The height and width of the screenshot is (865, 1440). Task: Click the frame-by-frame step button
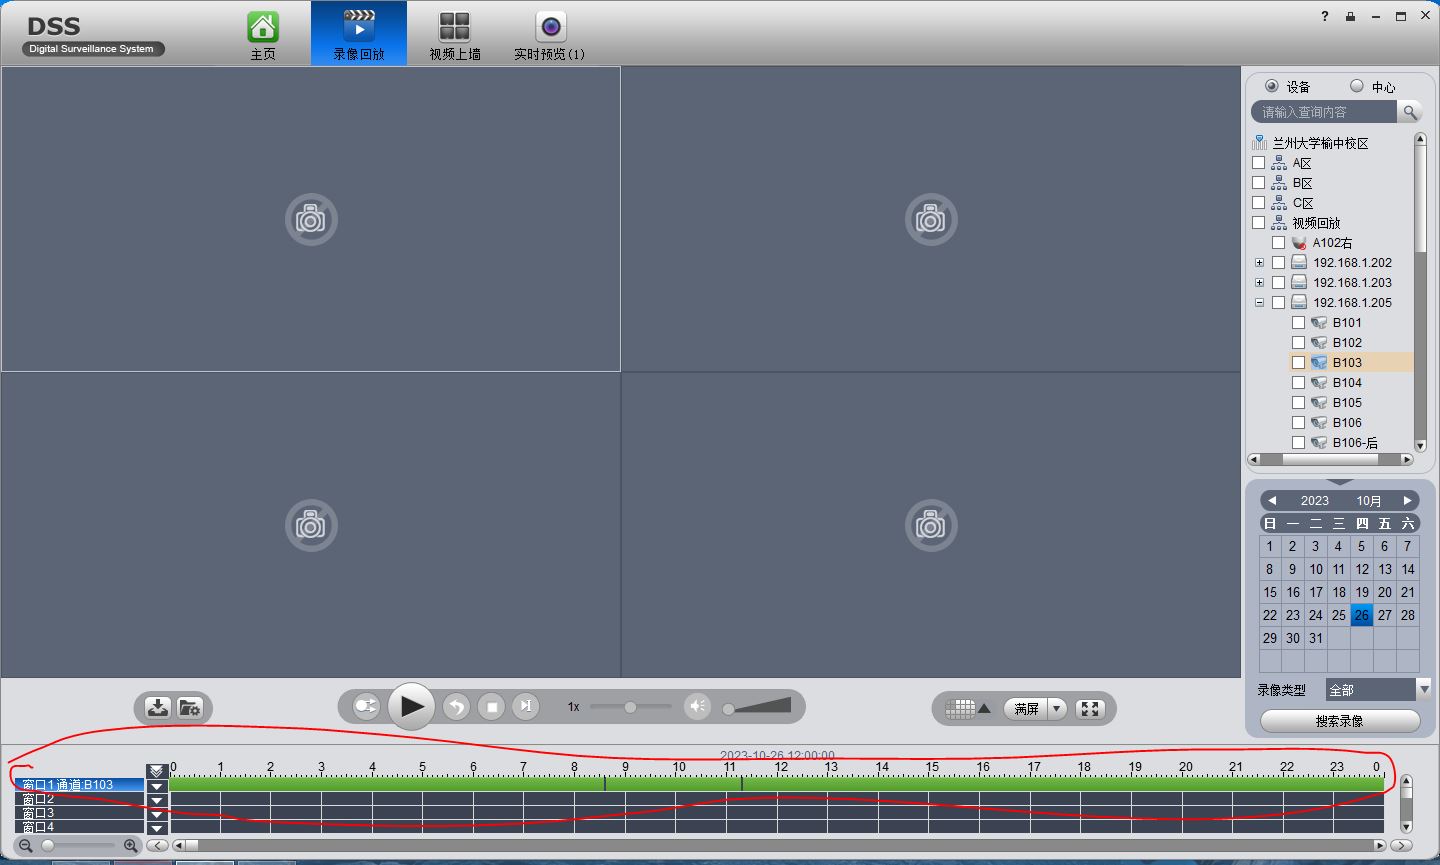pyautogui.click(x=526, y=707)
